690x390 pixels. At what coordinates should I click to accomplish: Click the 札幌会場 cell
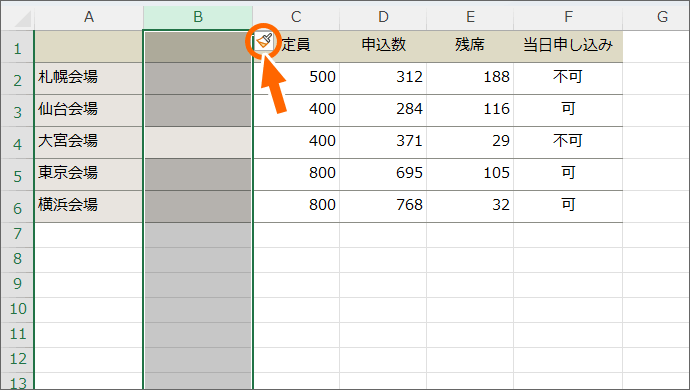(x=88, y=78)
